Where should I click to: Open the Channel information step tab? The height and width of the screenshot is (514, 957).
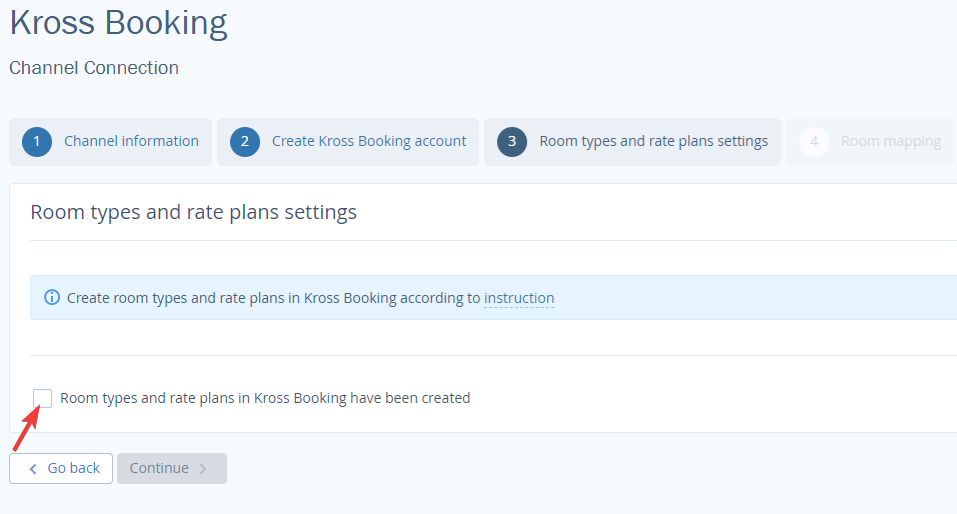(110, 142)
